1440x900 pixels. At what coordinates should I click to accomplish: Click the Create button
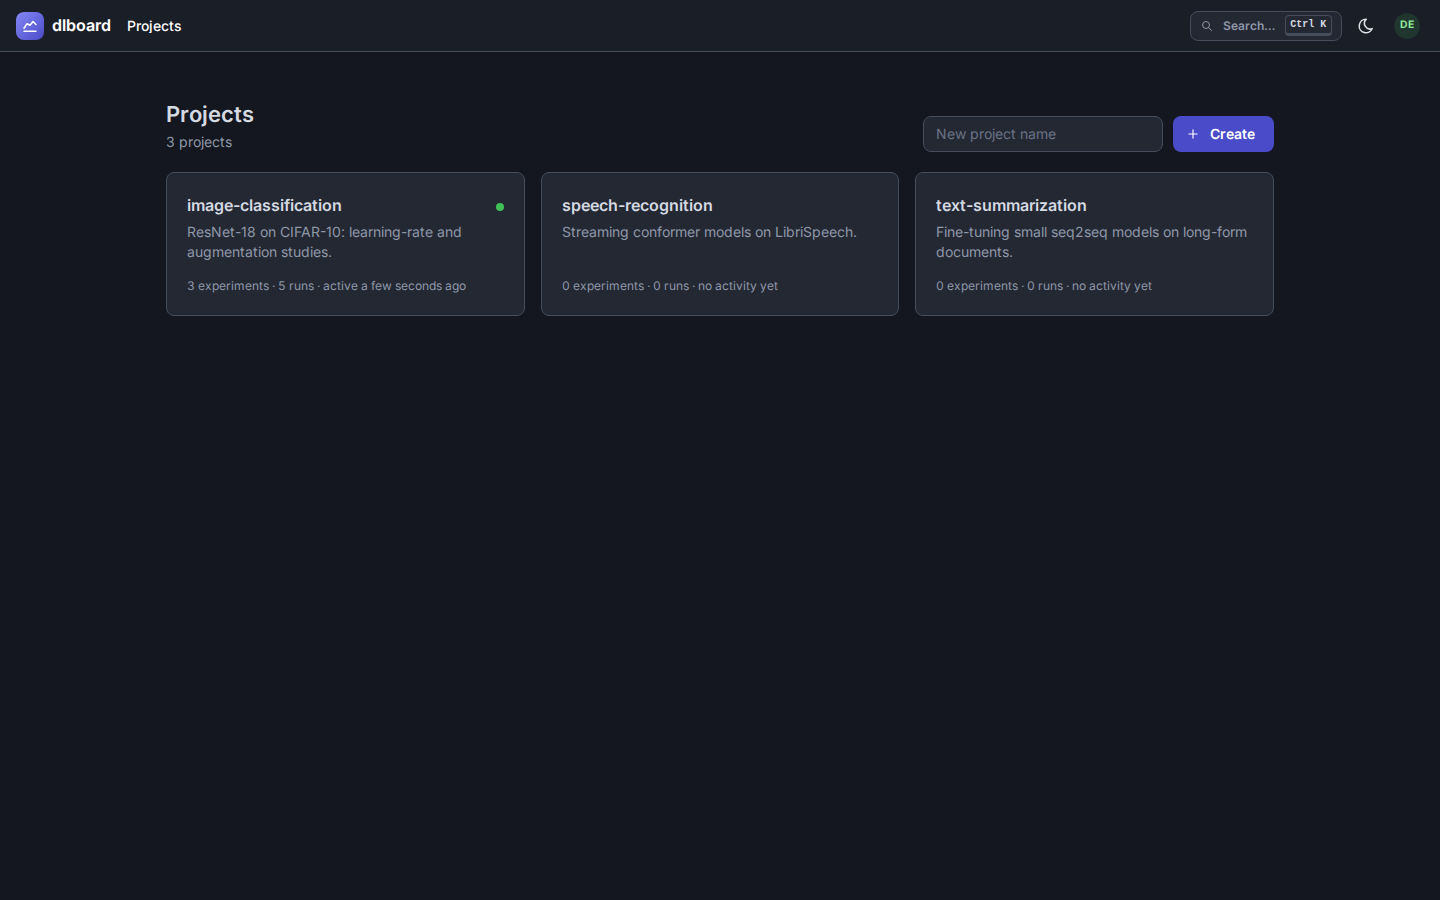coord(1223,134)
